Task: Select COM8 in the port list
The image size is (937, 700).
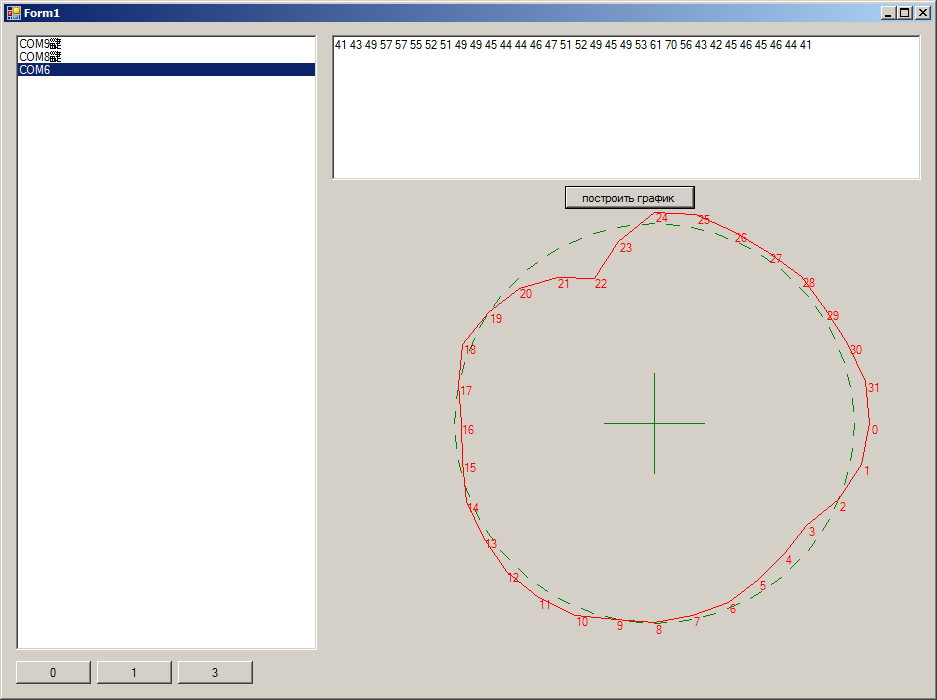Action: (x=166, y=57)
